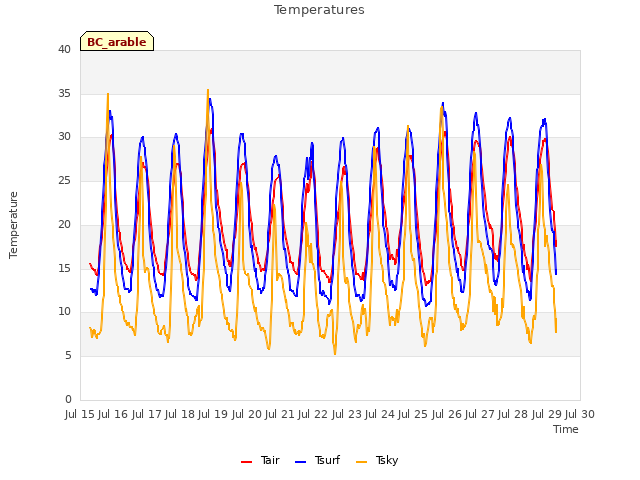Click the Temperature y-axis label
The image size is (640, 480).
[13, 225]
